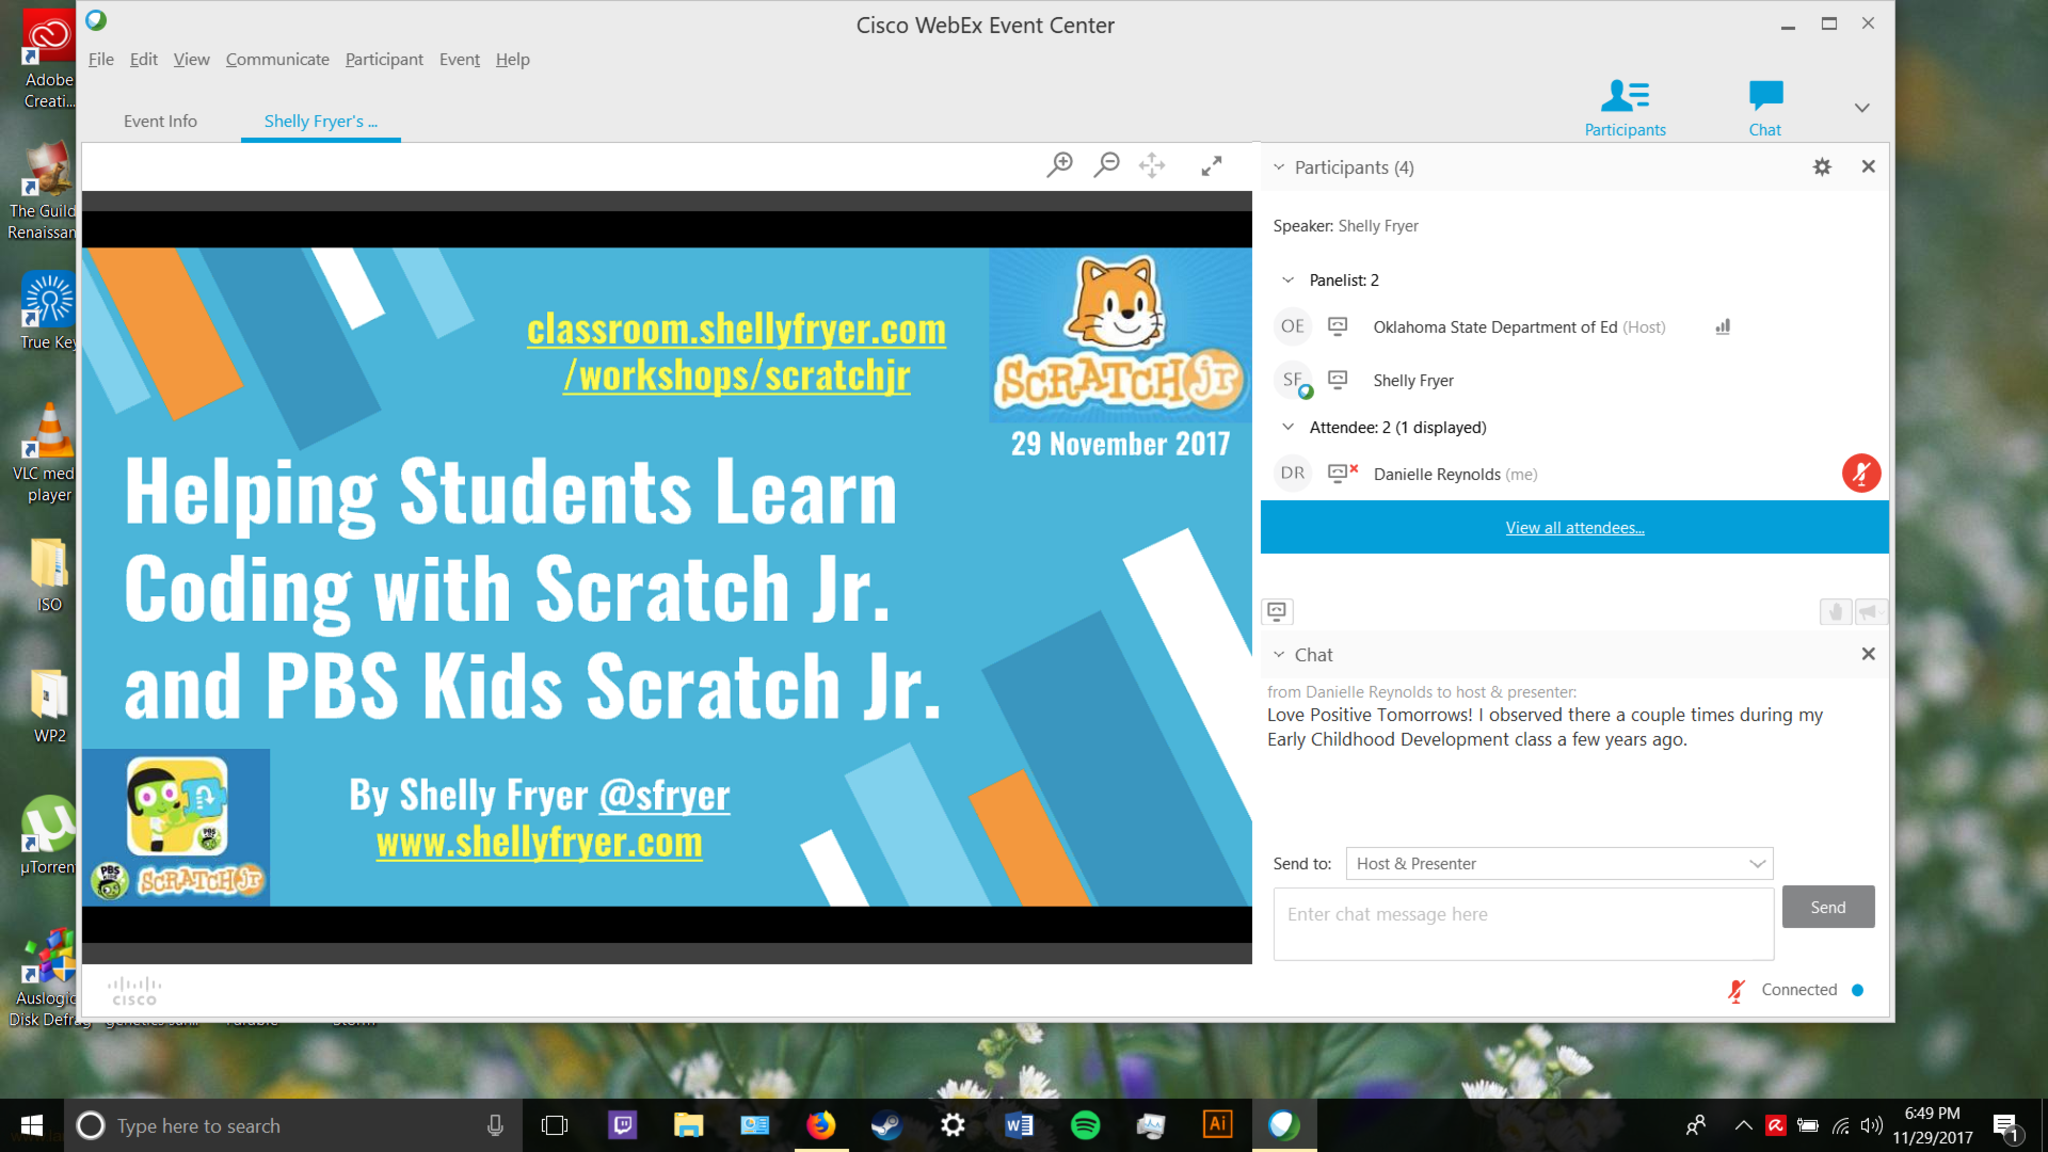The image size is (2048, 1152).
Task: Open the Communicate menu
Action: click(x=277, y=59)
